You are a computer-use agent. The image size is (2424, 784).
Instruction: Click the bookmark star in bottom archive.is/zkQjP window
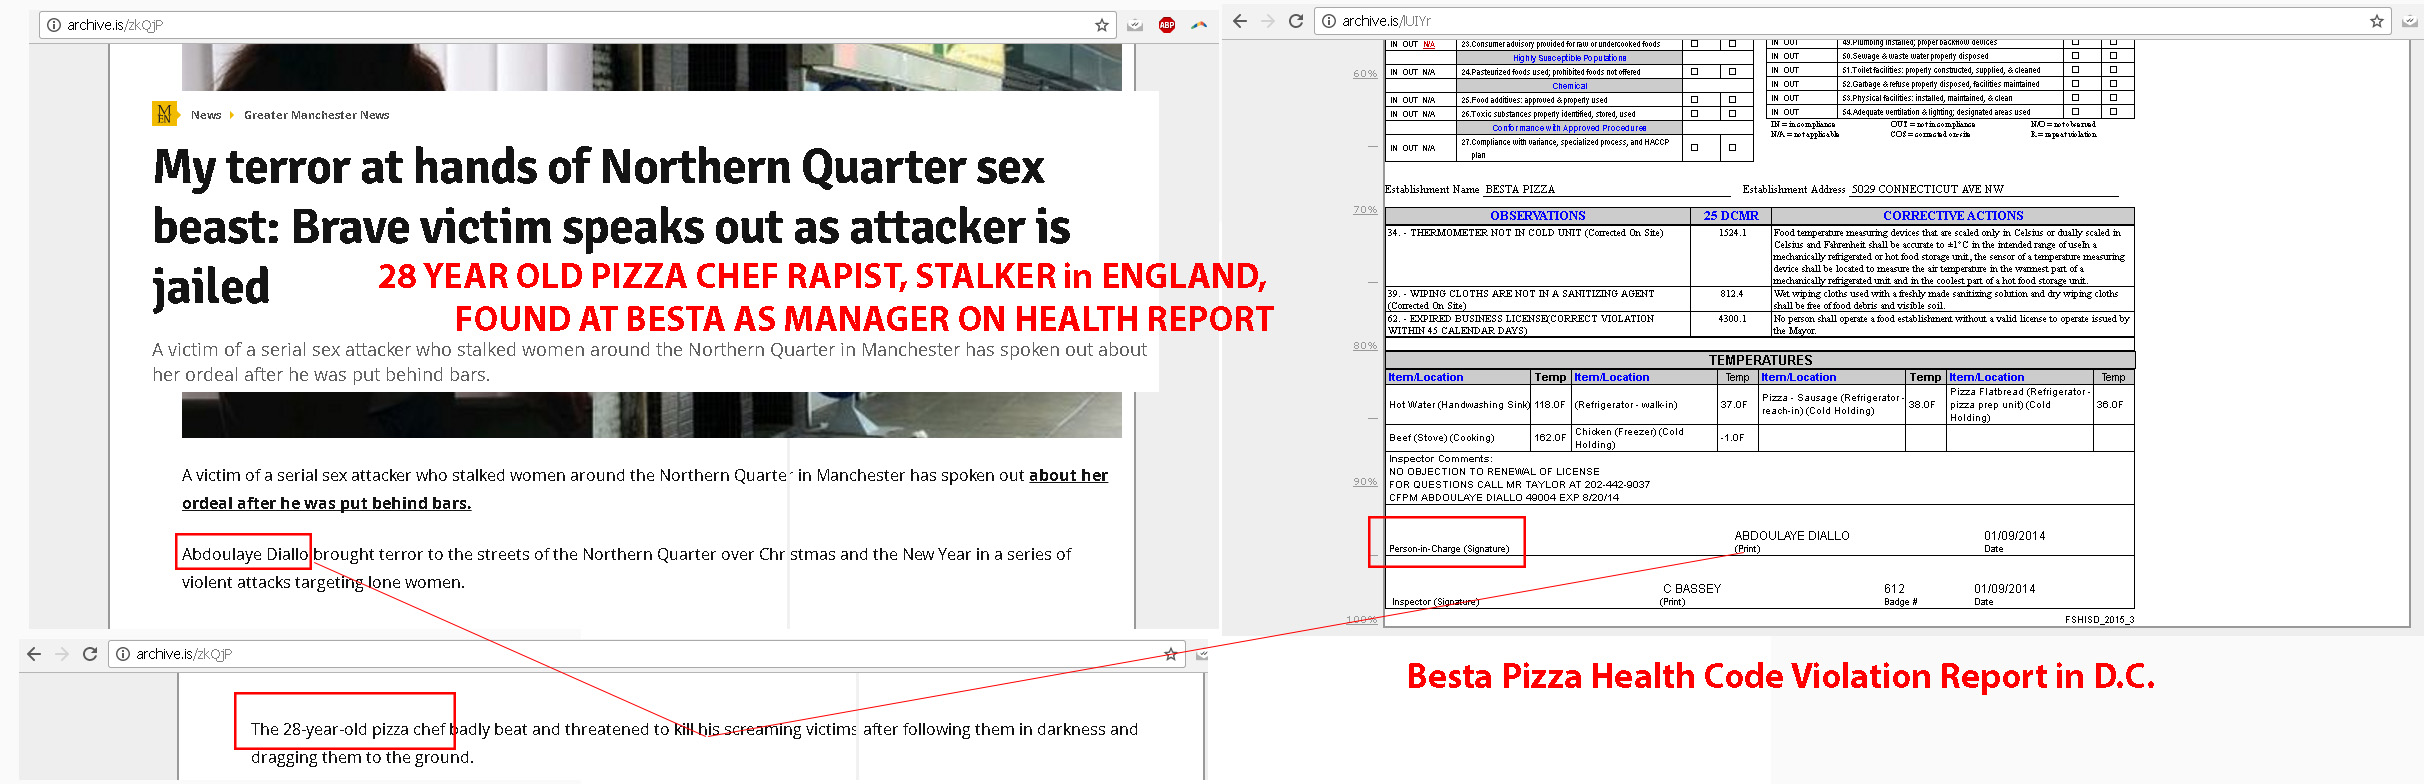(x=1170, y=654)
